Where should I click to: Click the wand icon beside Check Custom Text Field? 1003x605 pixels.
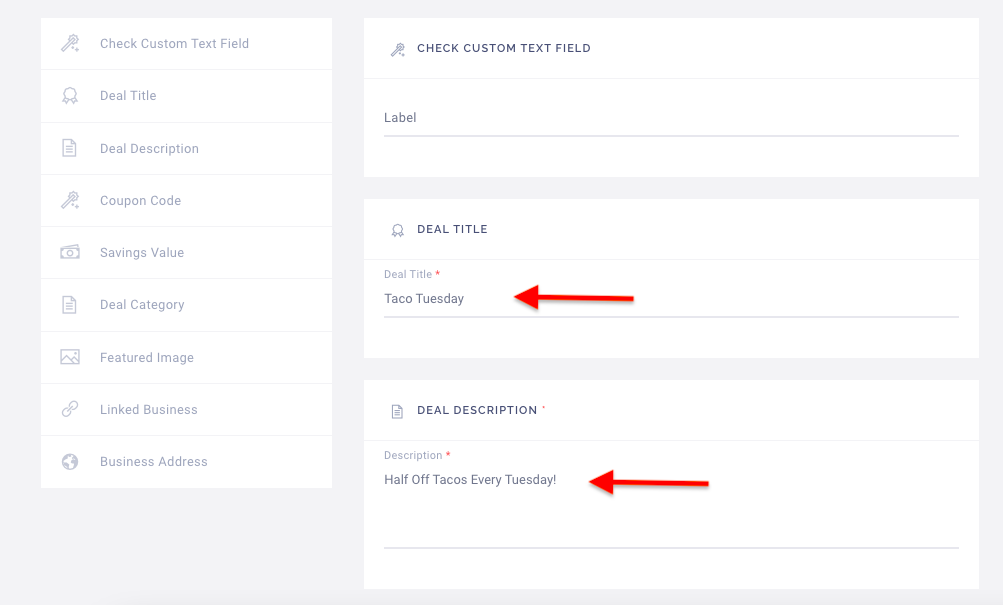click(69, 43)
